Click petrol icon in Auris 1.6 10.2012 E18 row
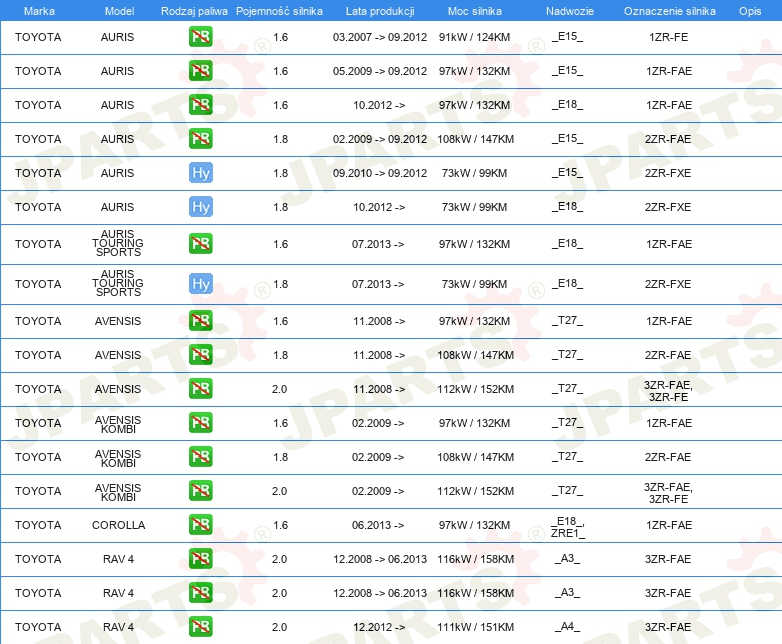This screenshot has height=644, width=782. tap(200, 105)
